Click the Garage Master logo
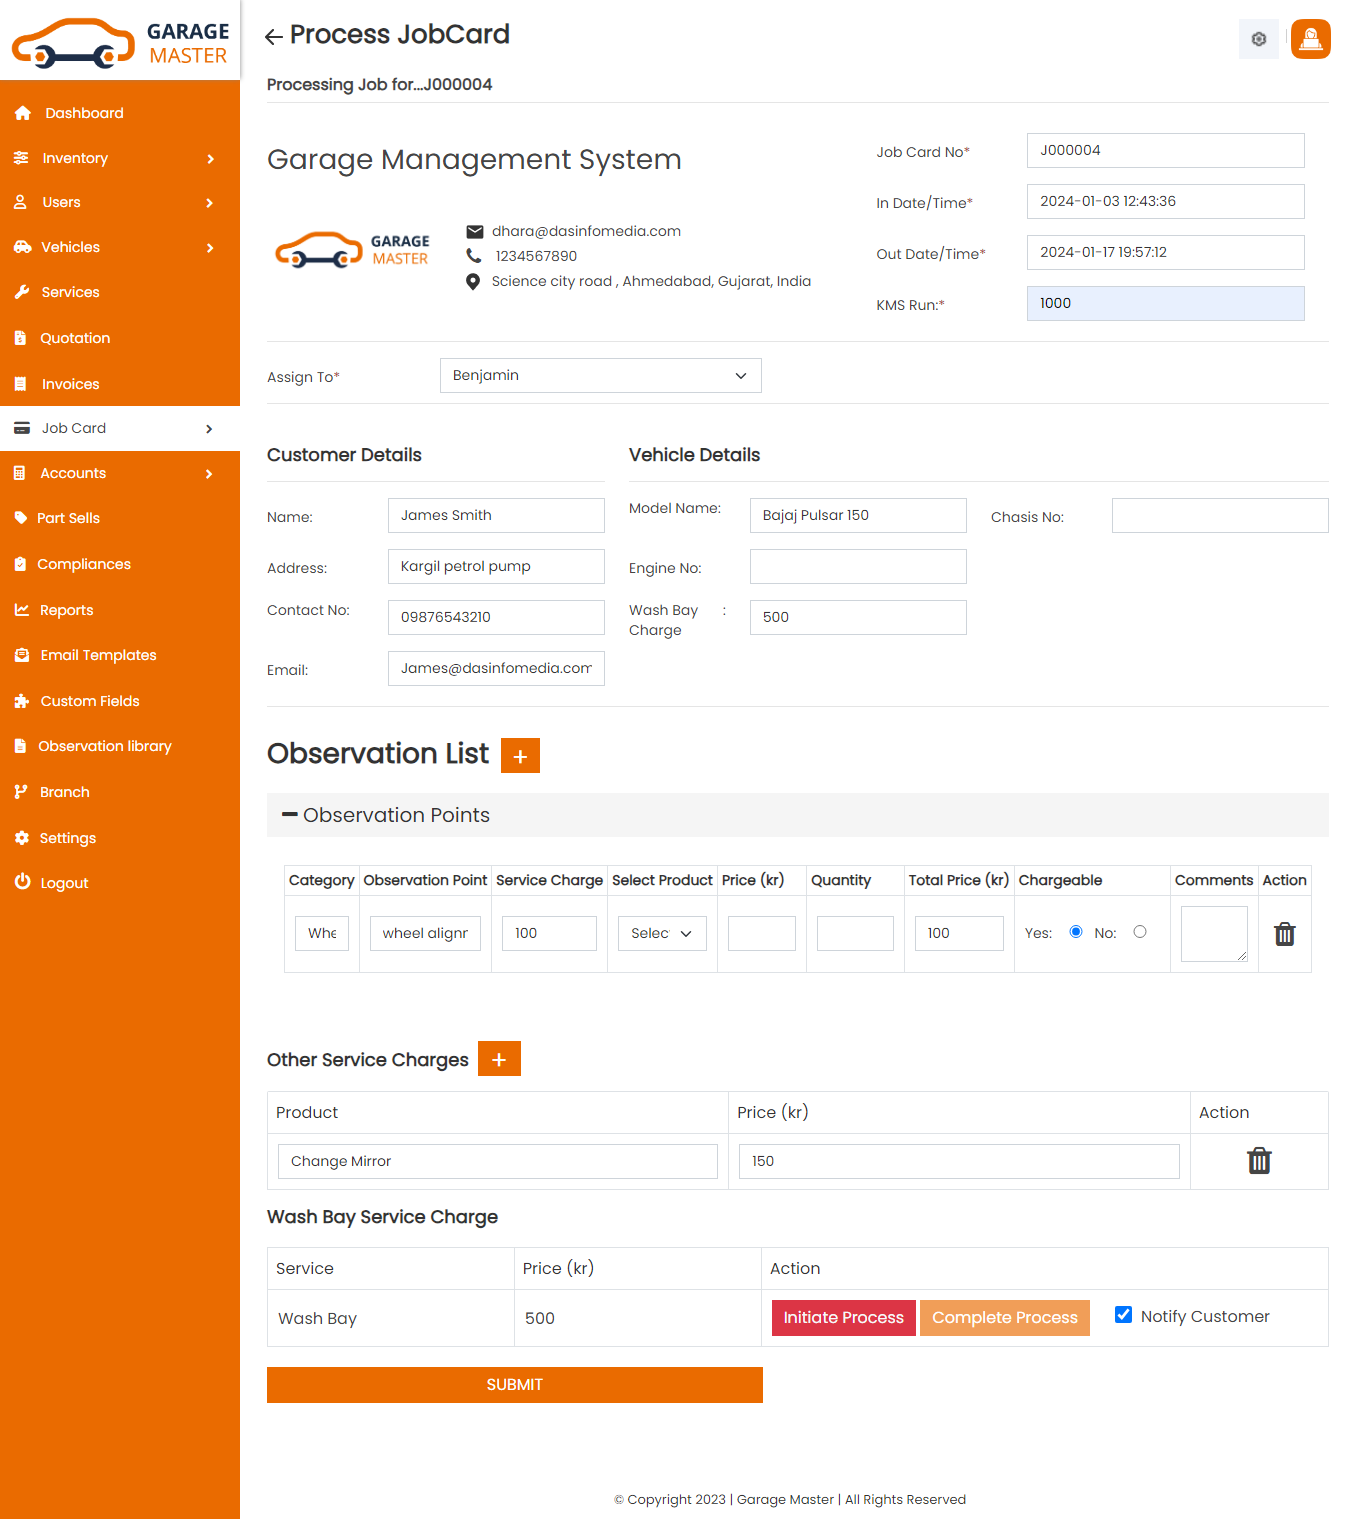 click(x=120, y=40)
